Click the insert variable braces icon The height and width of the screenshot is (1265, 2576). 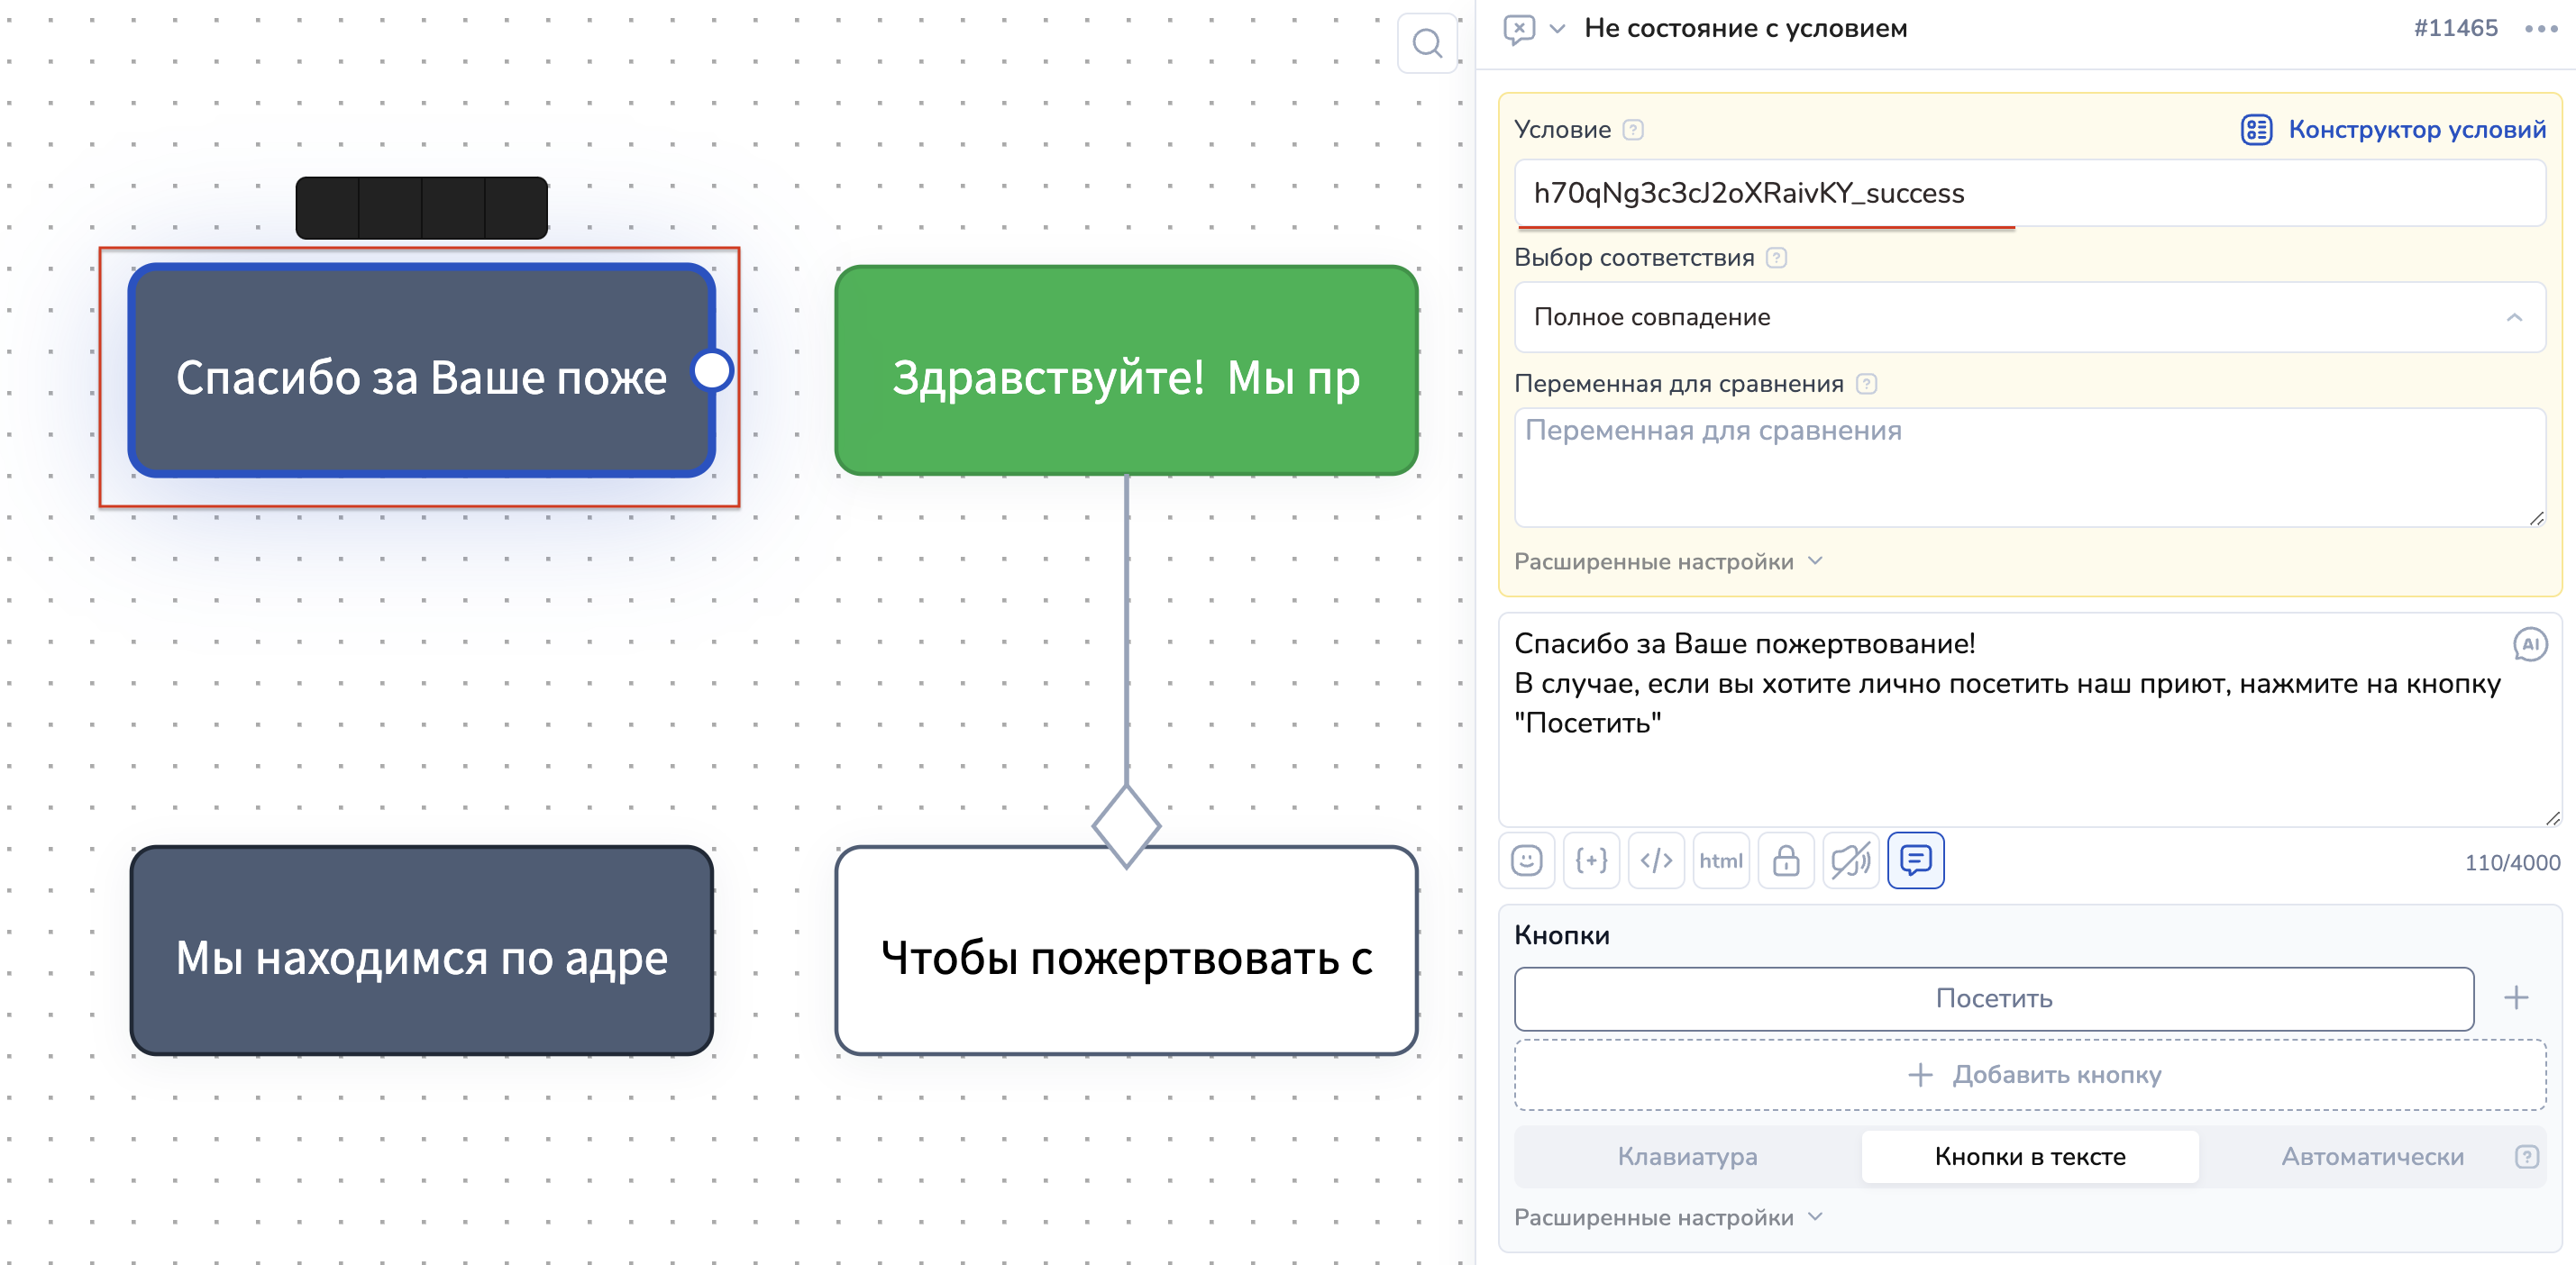[x=1591, y=860]
